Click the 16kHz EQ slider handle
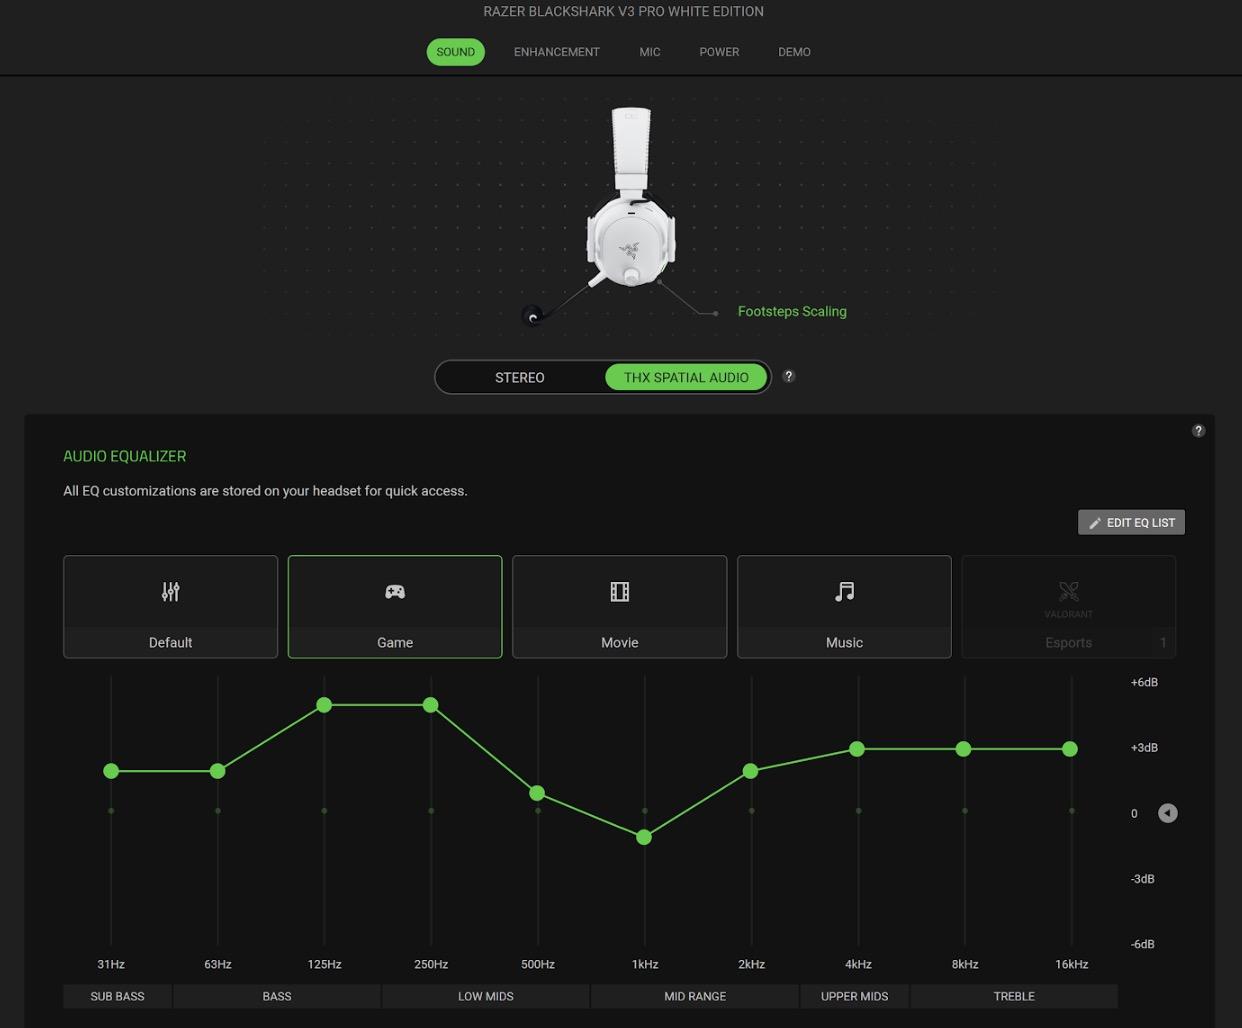 point(1070,749)
